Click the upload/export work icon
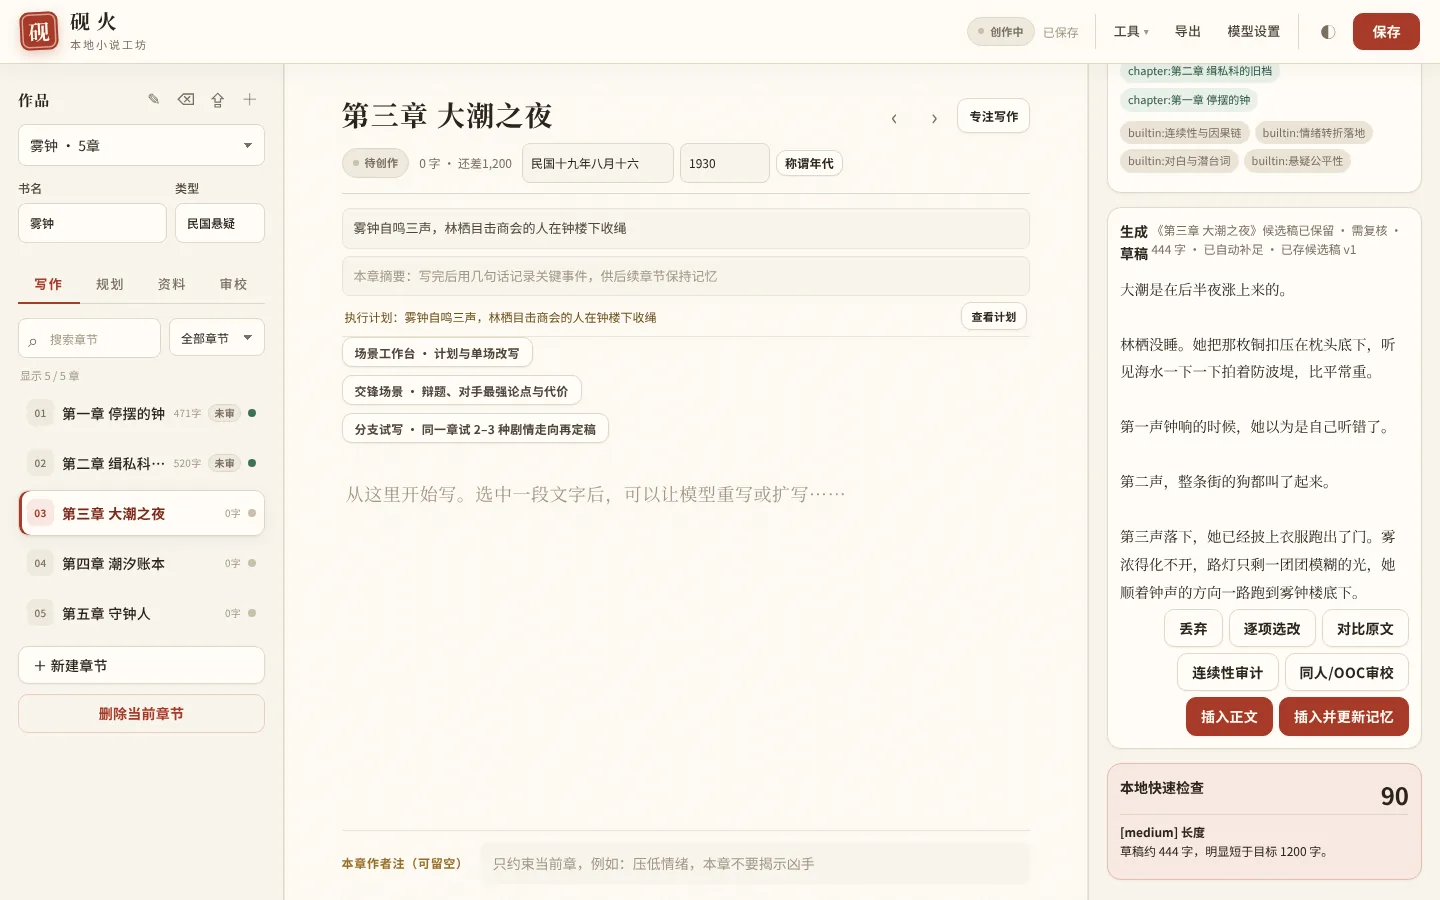 click(218, 99)
